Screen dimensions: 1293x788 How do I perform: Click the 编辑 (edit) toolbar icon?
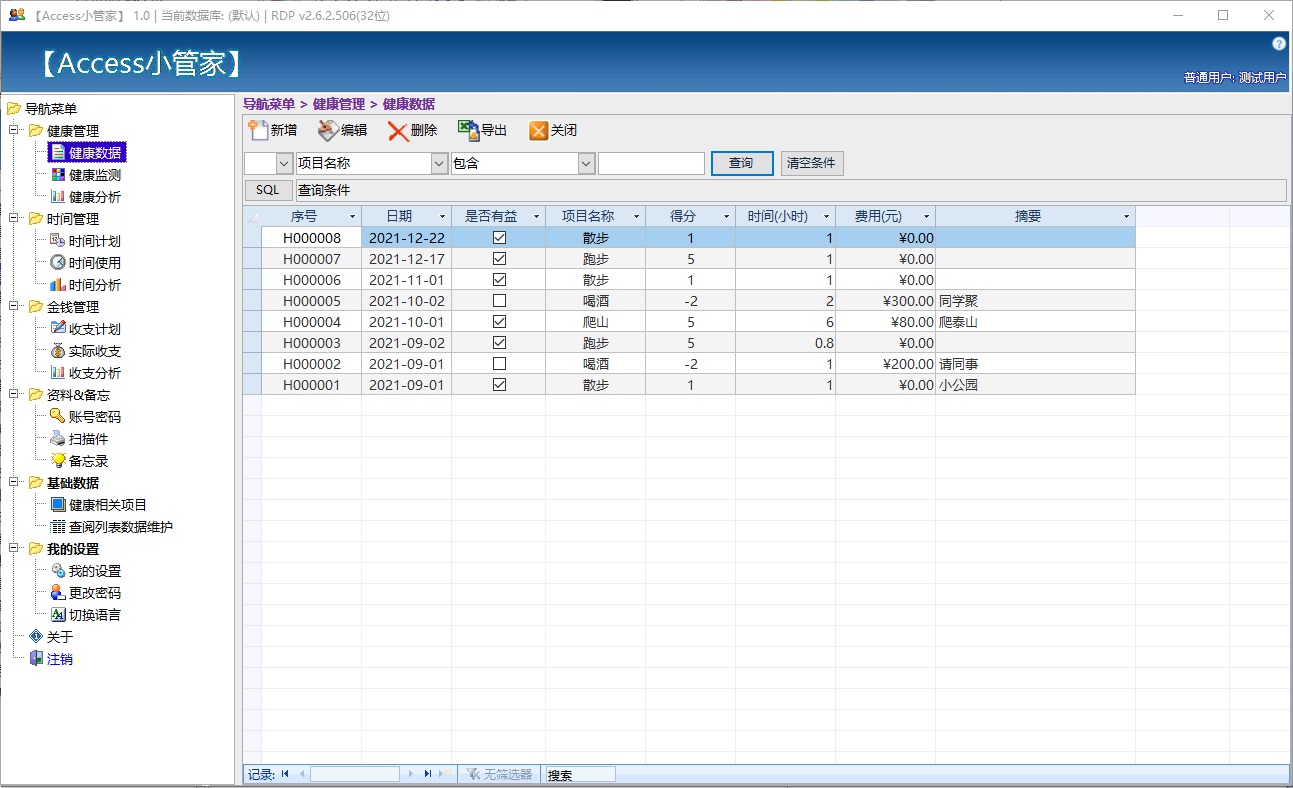329,130
